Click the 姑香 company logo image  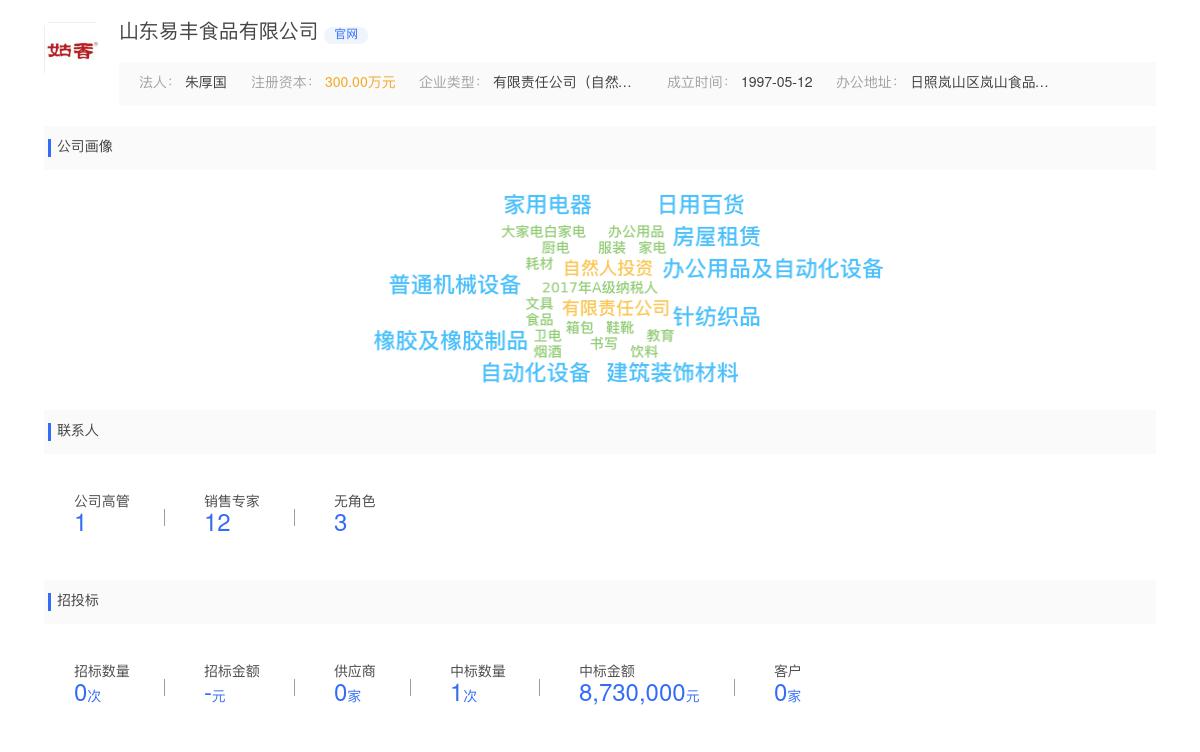pyautogui.click(x=71, y=43)
